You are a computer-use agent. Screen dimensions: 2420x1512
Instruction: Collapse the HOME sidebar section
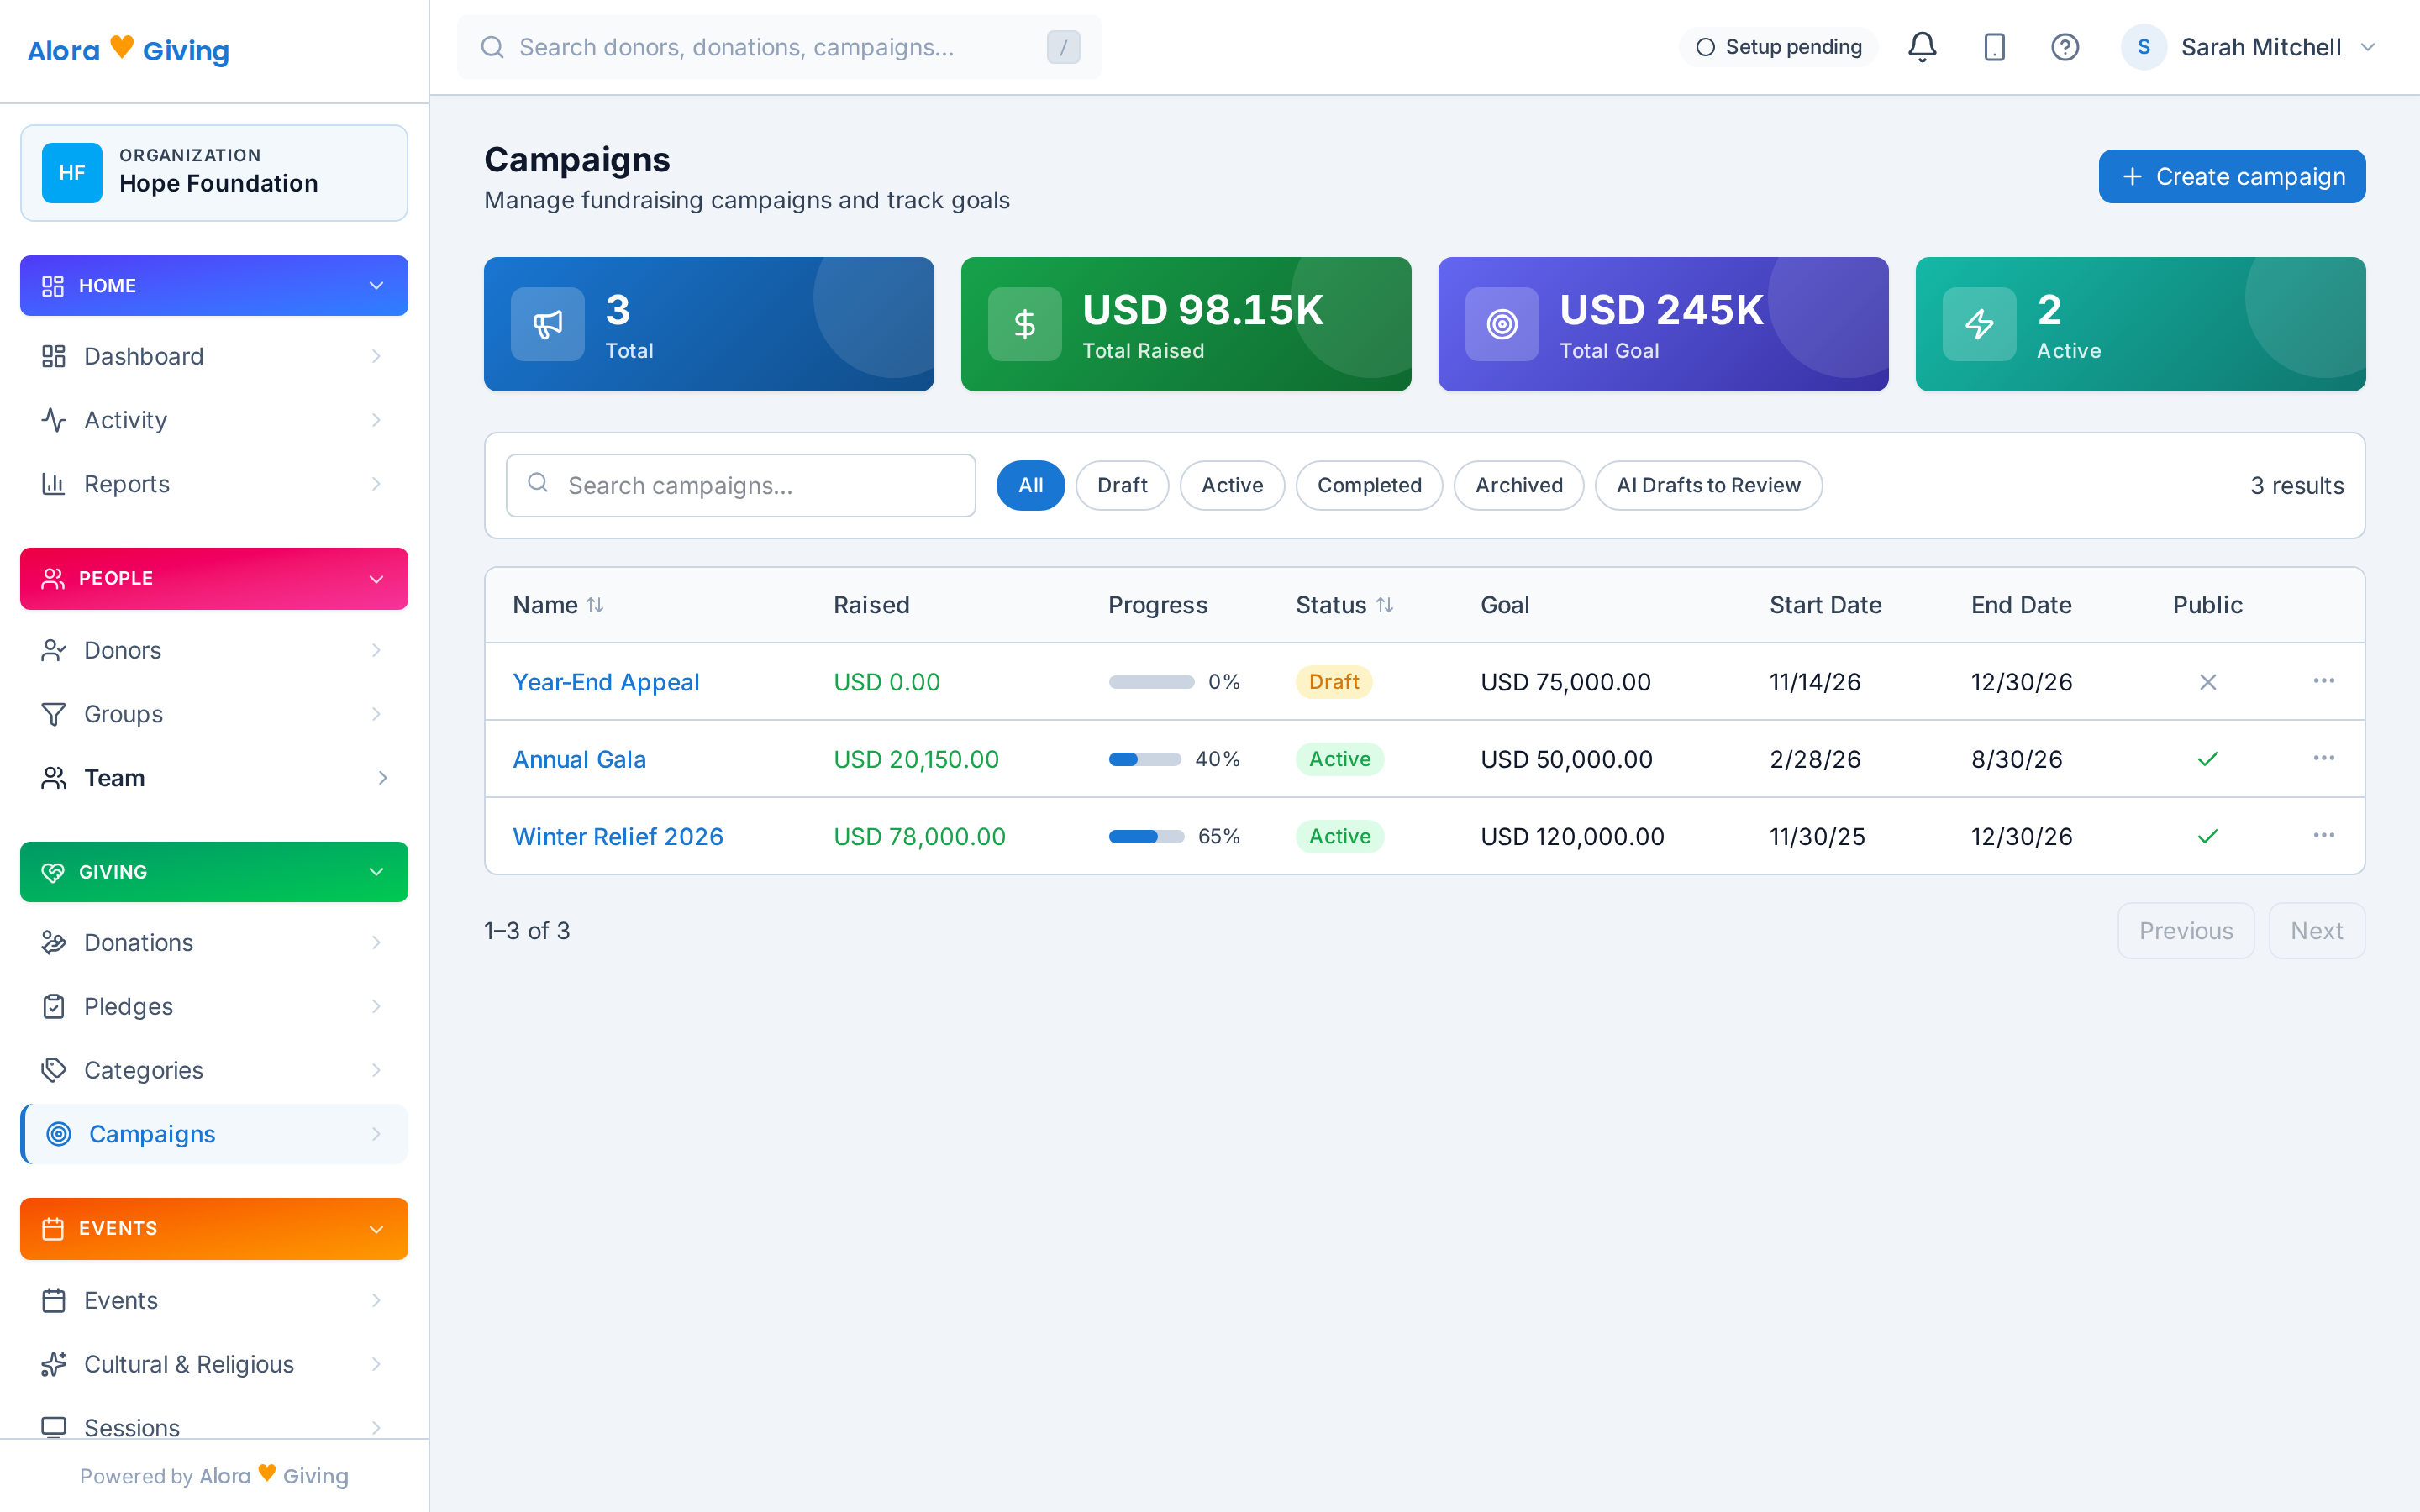[x=214, y=286]
